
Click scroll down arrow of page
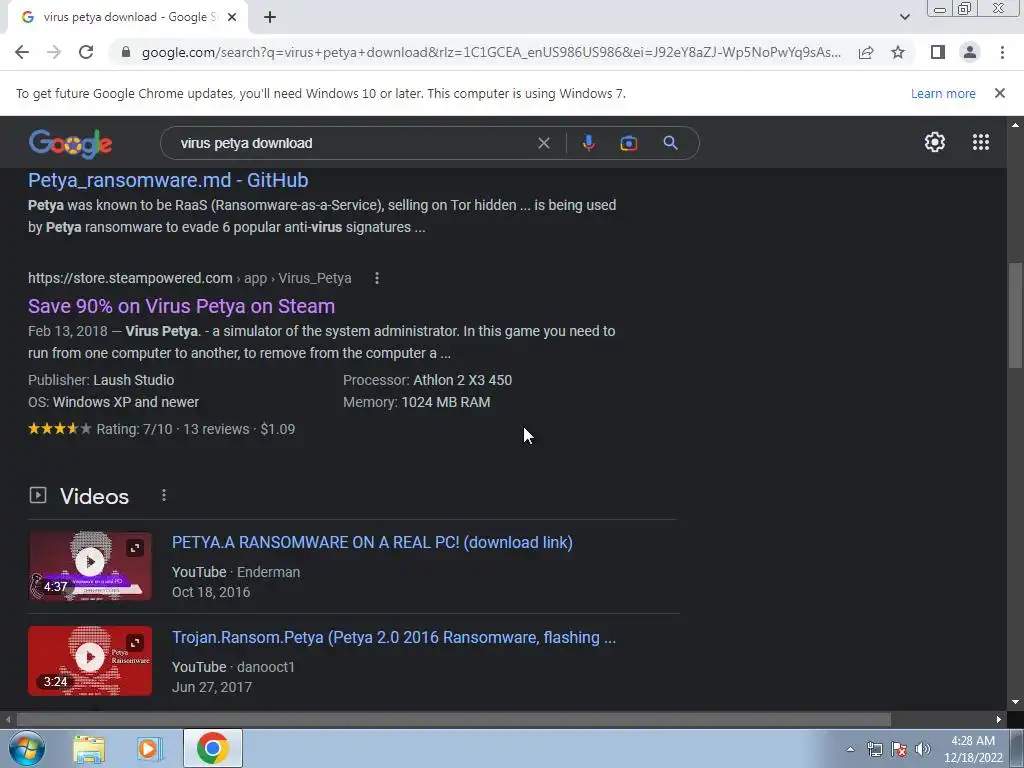(x=1015, y=703)
